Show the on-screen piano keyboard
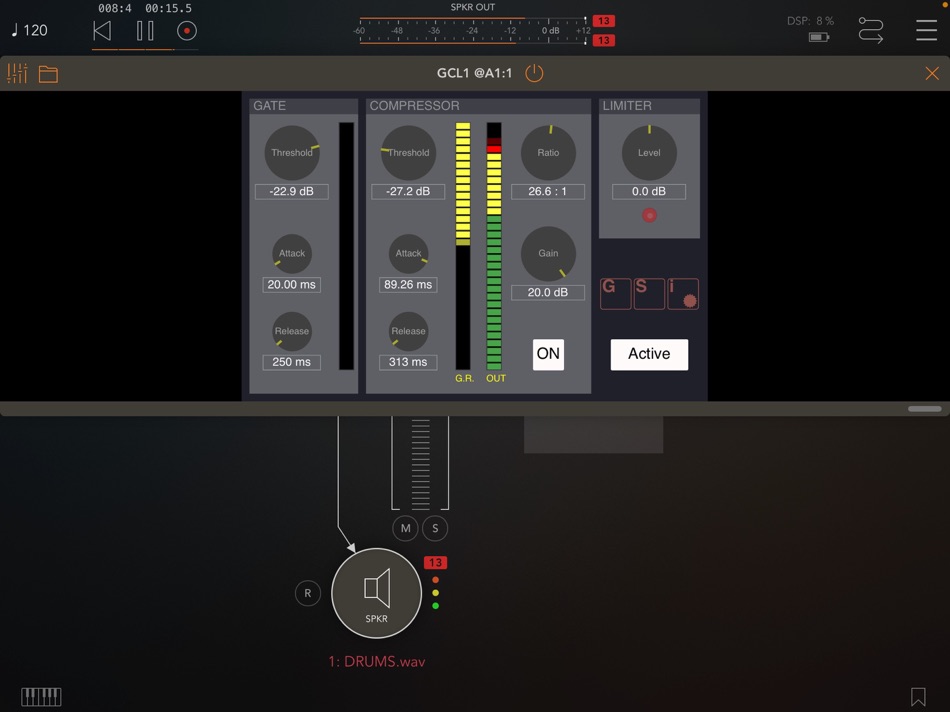950x712 pixels. tap(40, 696)
